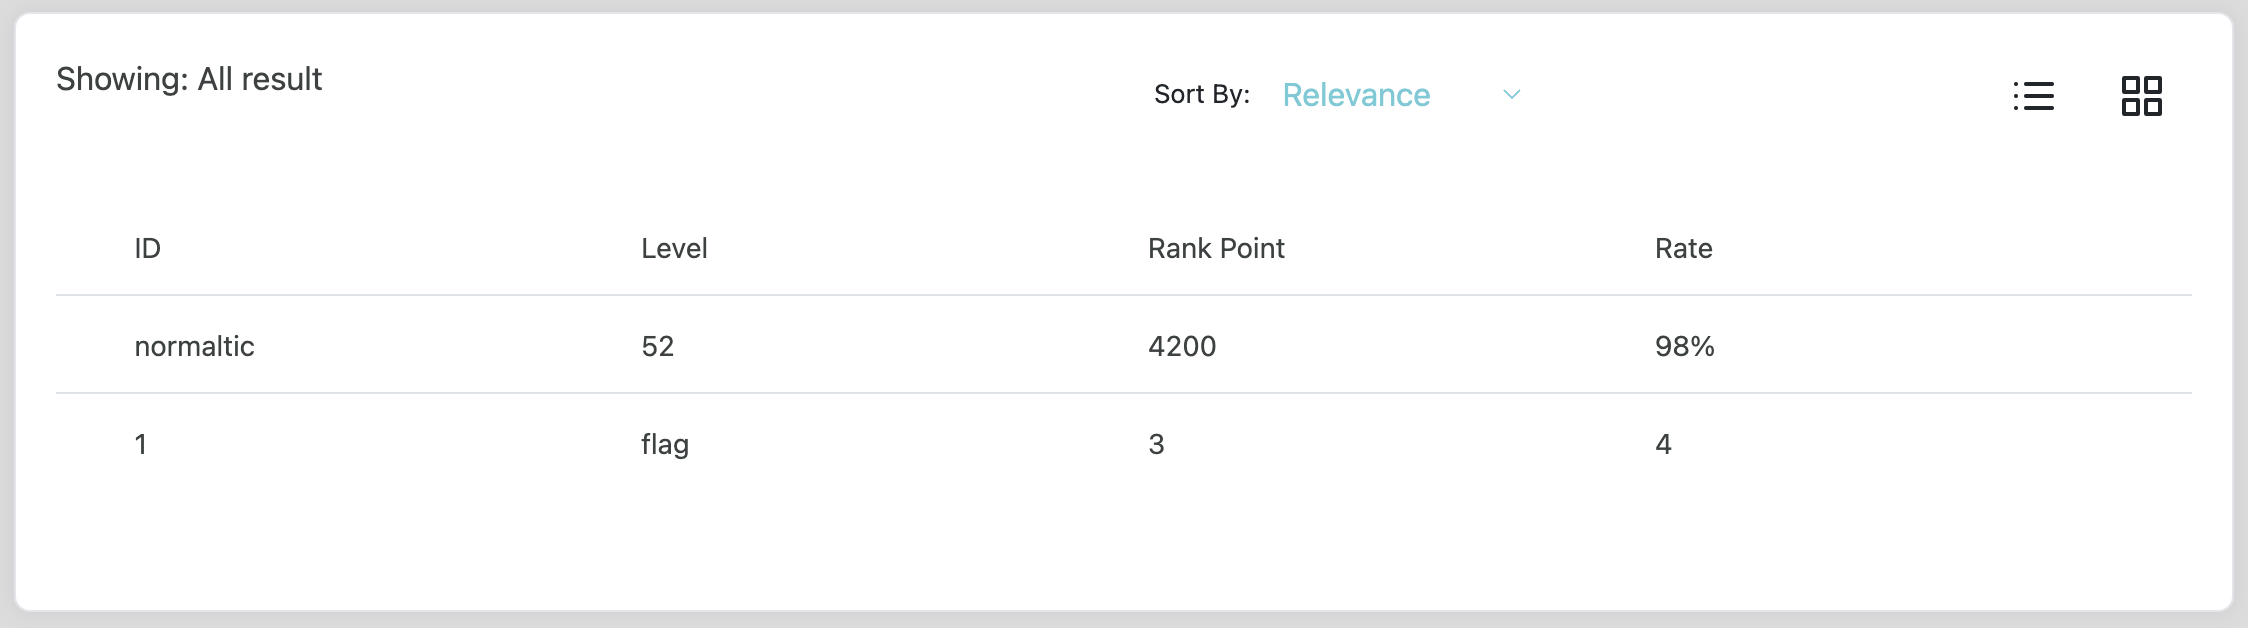Sort by the Level column header
2248x628 pixels.
[x=674, y=248]
